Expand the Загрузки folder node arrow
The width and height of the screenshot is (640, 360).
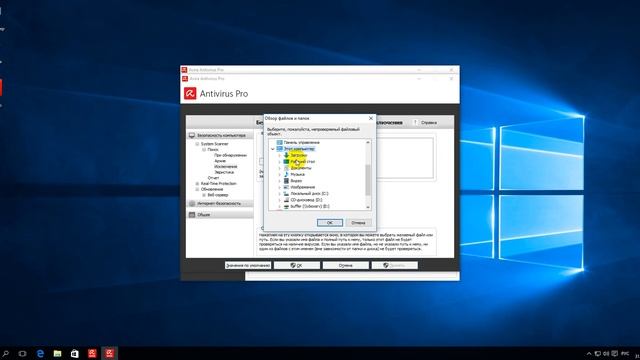pyautogui.click(x=279, y=156)
